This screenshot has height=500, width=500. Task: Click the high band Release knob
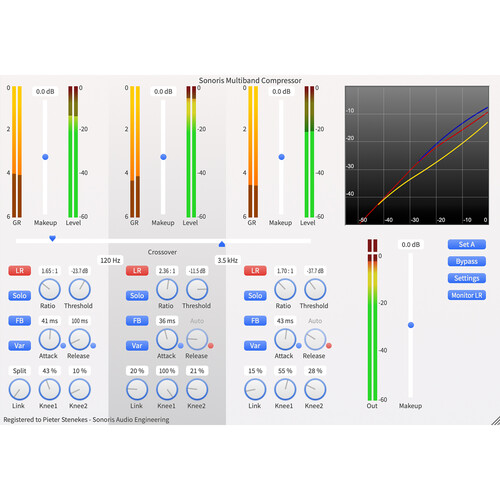[x=315, y=339]
